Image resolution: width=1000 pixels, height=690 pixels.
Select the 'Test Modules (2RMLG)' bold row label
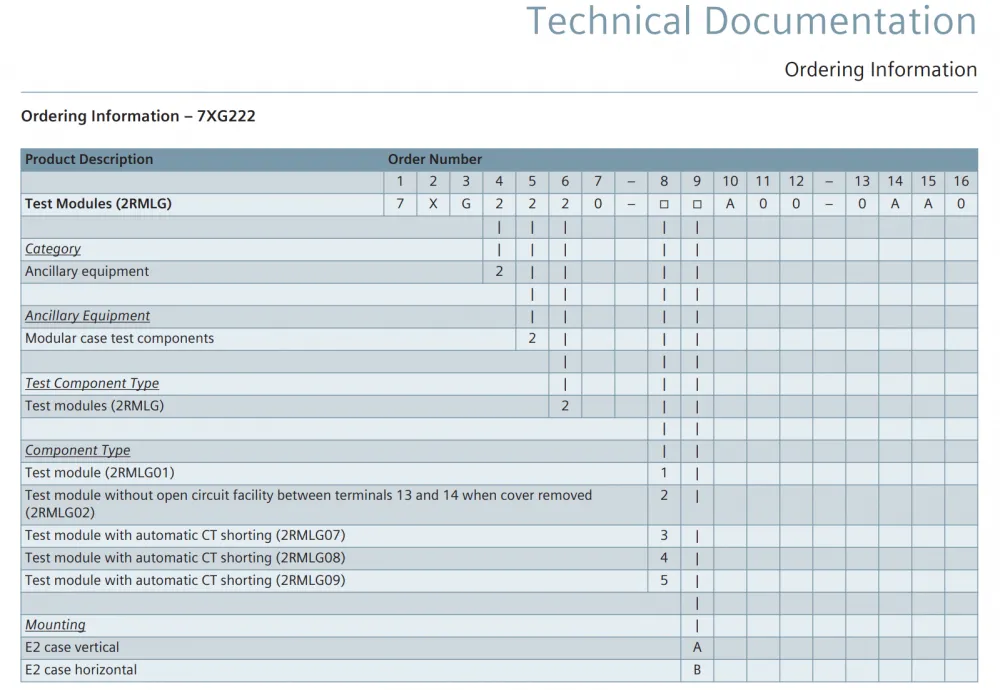[x=98, y=204]
